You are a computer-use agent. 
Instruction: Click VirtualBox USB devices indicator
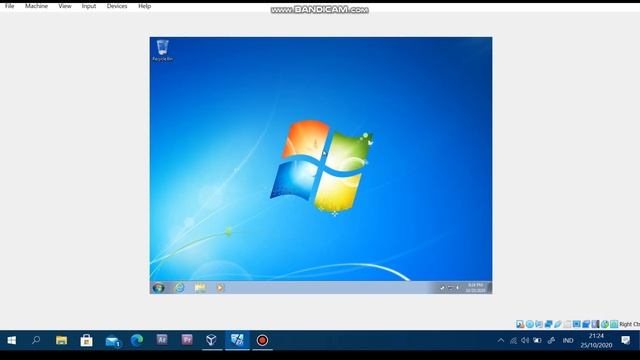click(x=558, y=324)
